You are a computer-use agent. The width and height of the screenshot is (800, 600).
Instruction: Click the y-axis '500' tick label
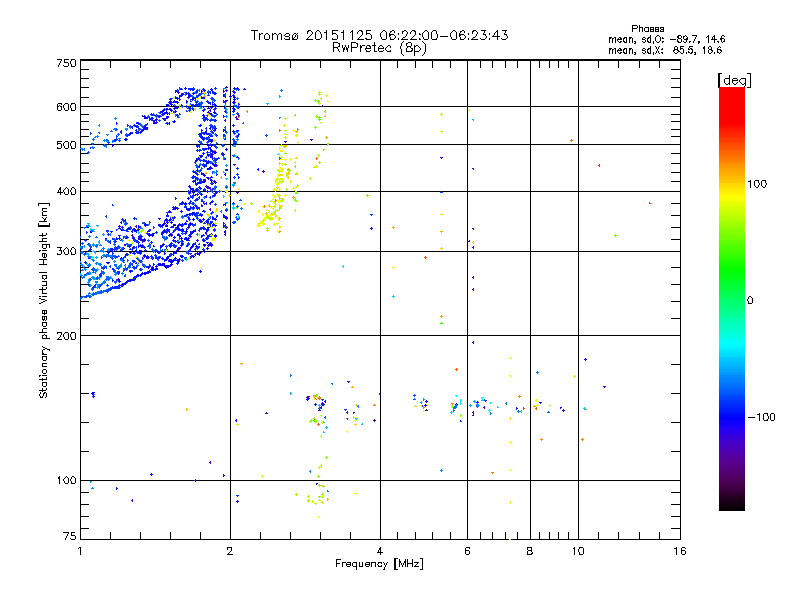pos(66,145)
